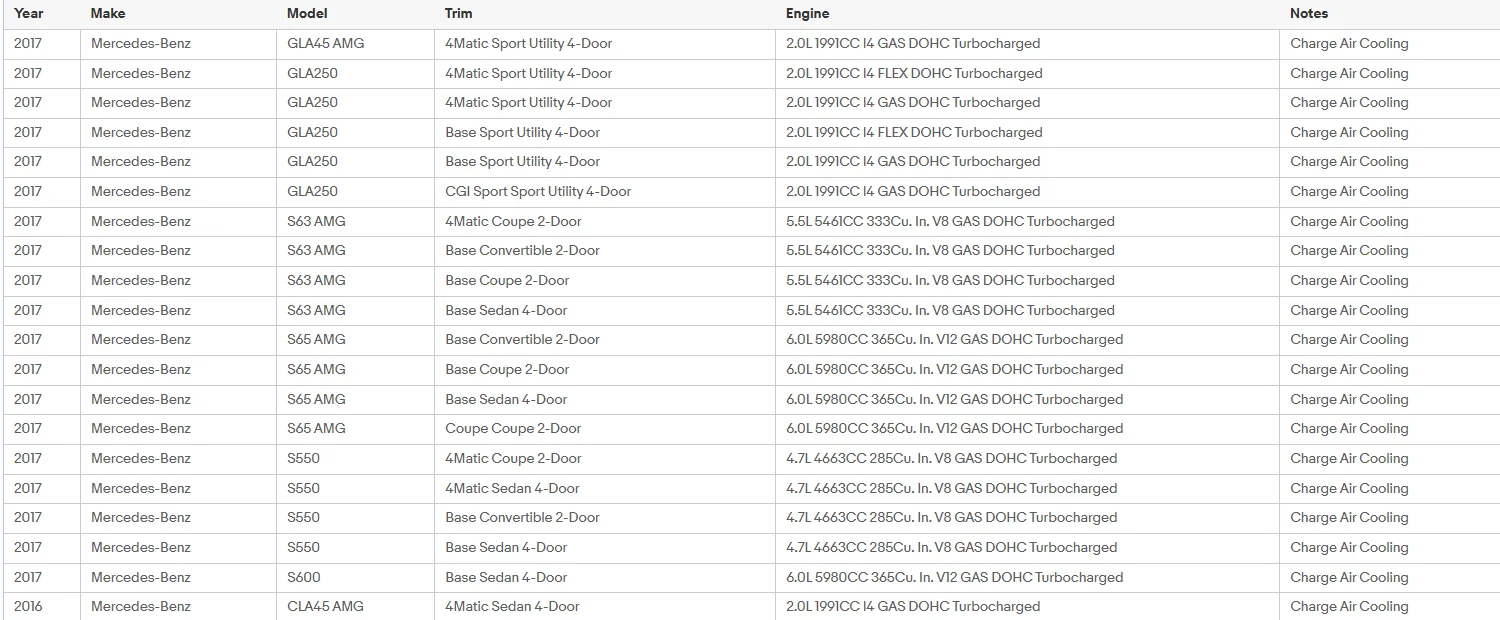Click "2017" in the S600 row
This screenshot has width=1500, height=620.
[28, 577]
